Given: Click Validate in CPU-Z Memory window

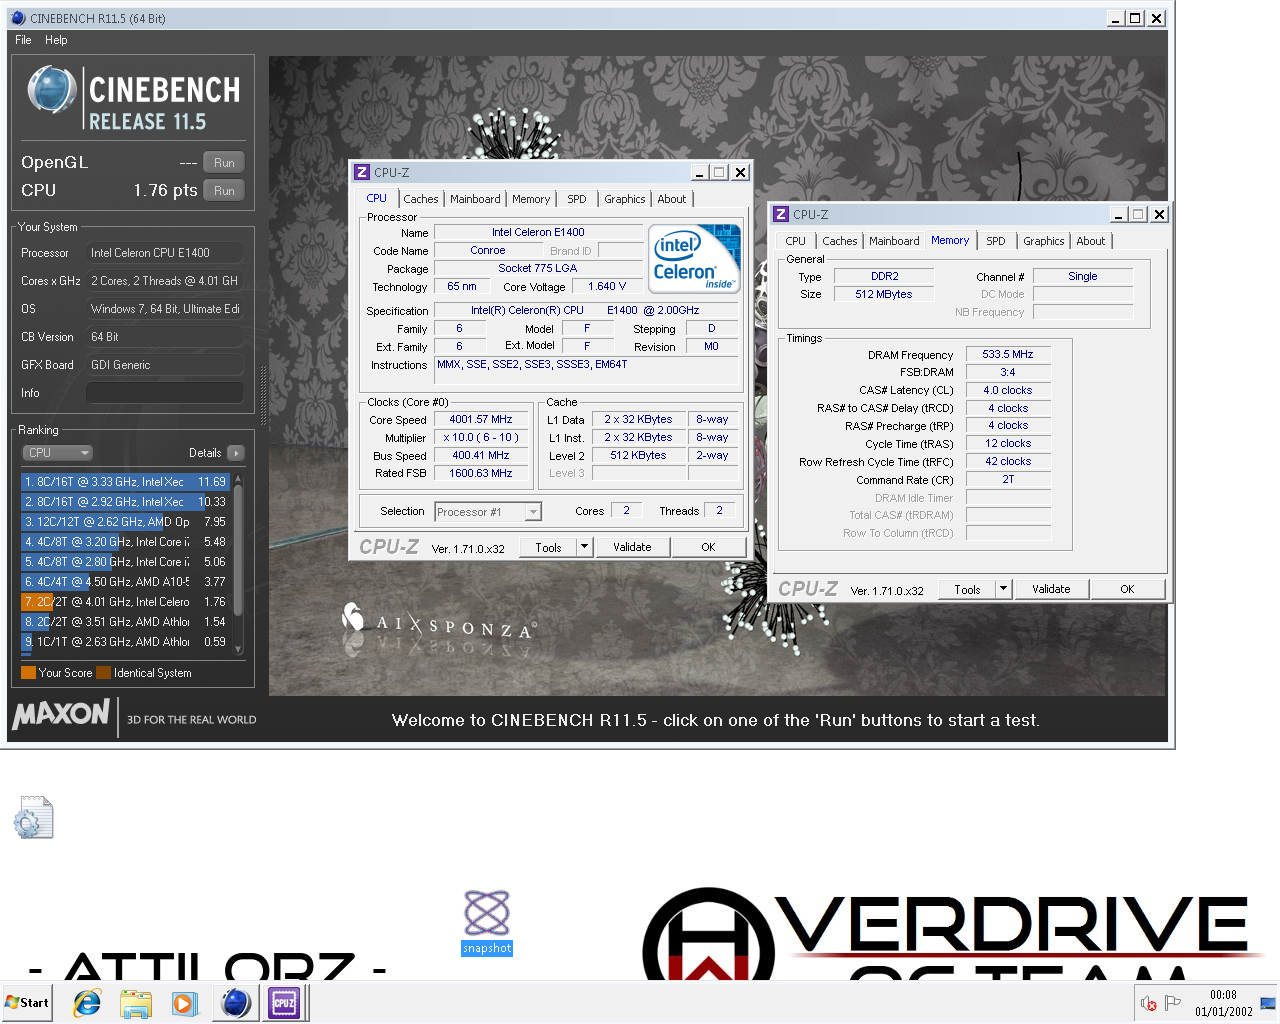Looking at the screenshot, I should pos(1051,589).
